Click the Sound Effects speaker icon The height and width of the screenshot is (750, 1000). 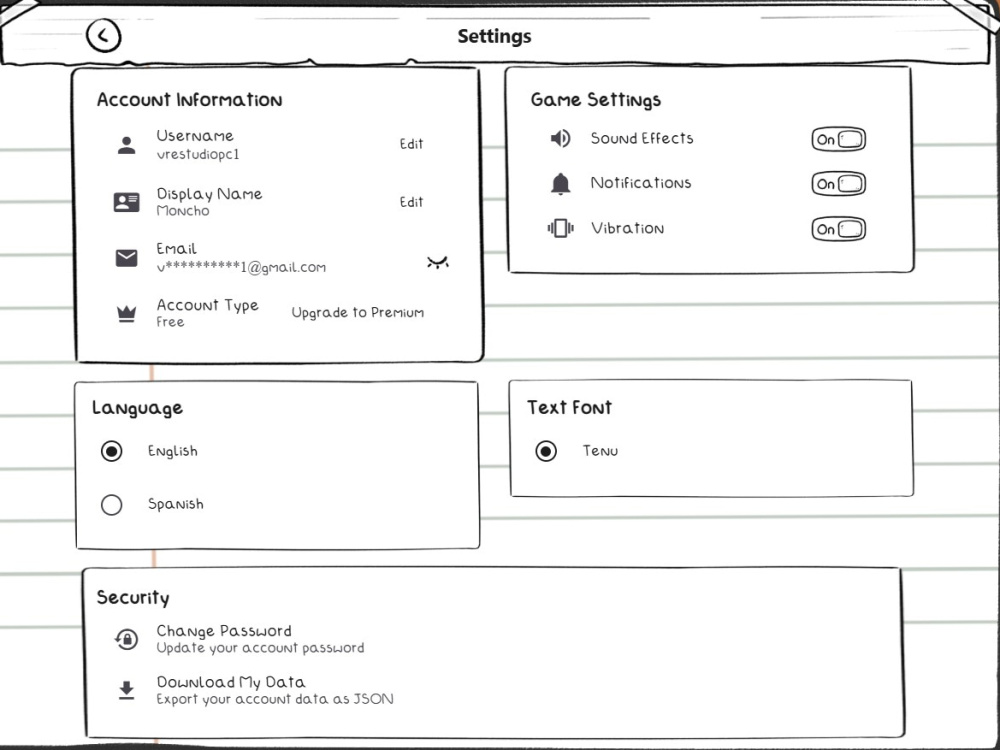coord(561,138)
